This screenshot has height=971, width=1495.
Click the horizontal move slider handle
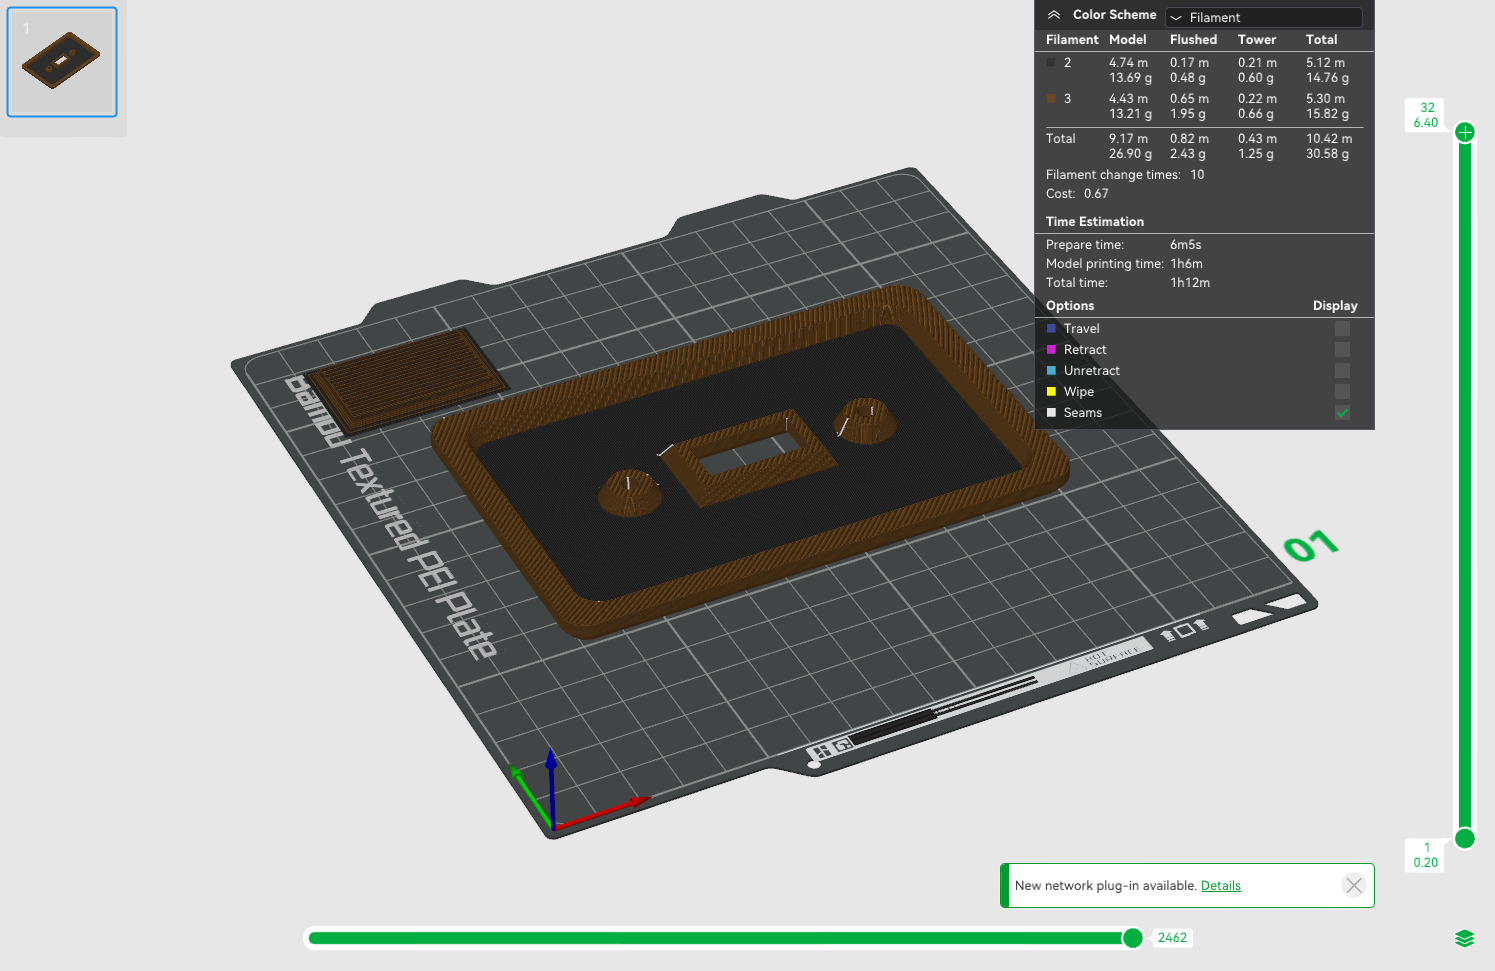1132,938
